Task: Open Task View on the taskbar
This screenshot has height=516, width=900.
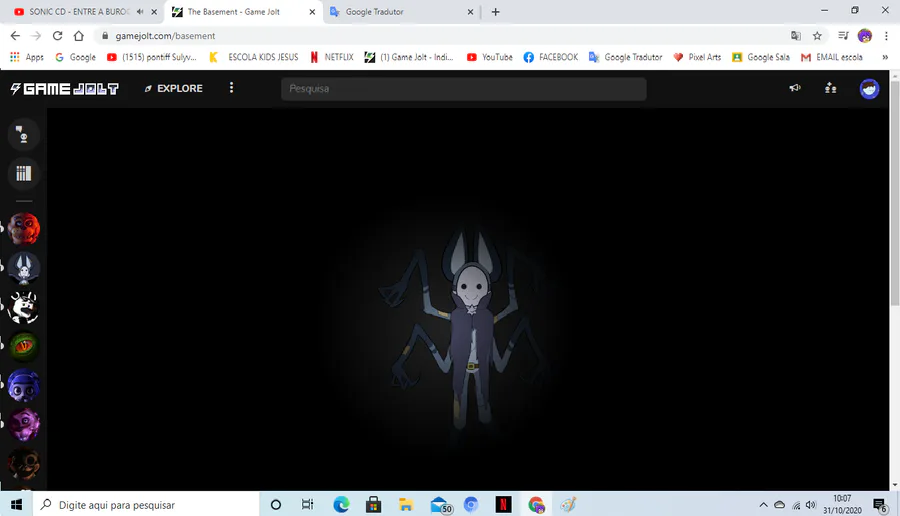Action: pos(308,505)
